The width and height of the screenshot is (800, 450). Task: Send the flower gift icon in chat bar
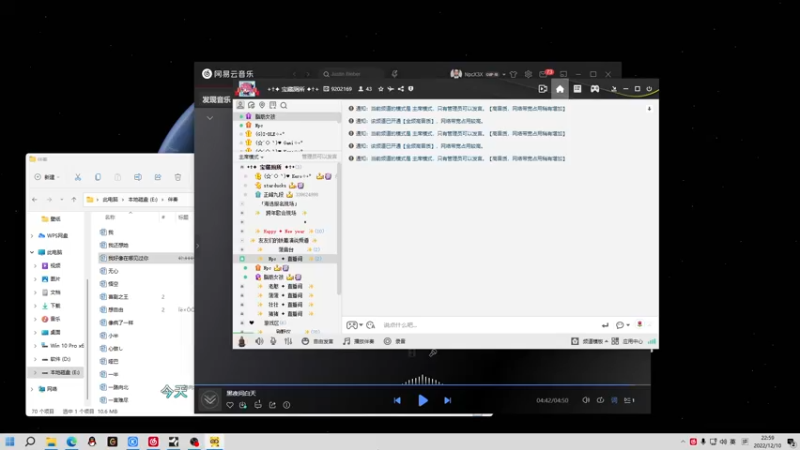pos(640,324)
